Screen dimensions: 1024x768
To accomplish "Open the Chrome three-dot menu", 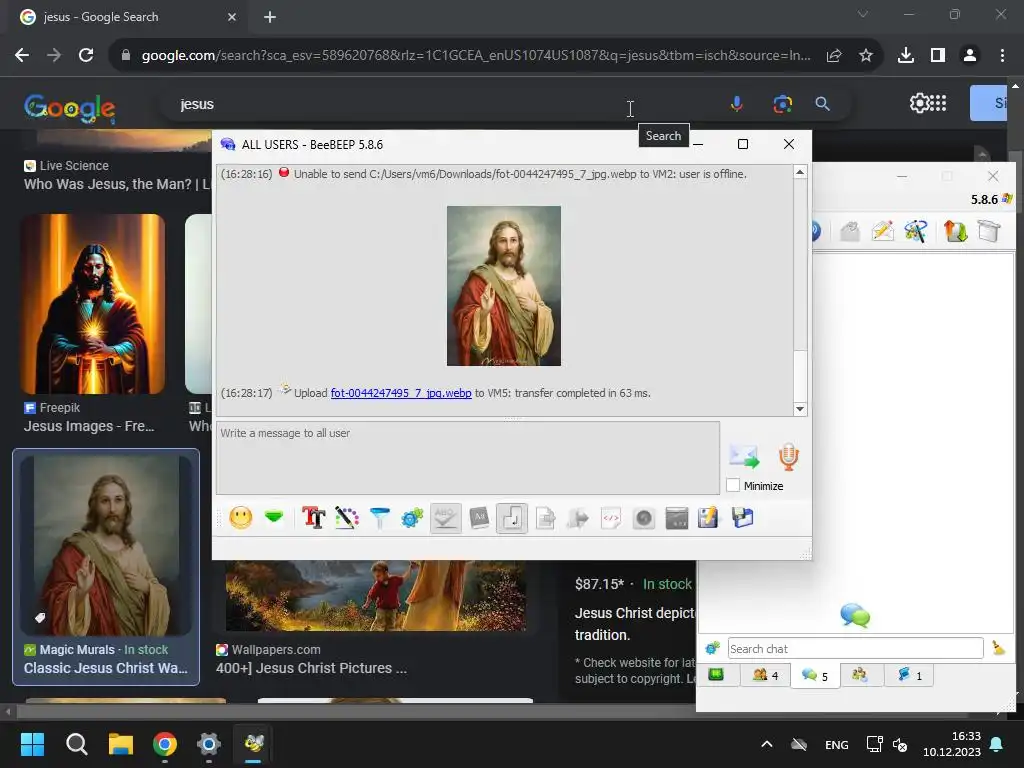I will pyautogui.click(x=1002, y=56).
